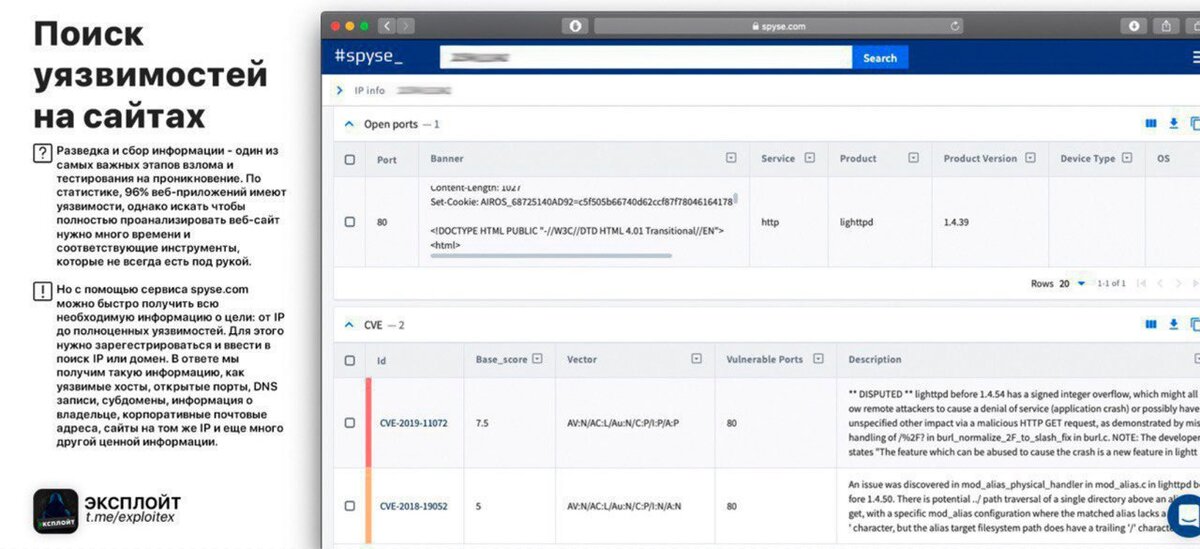Open the Vector column filter dropdown

(x=696, y=359)
